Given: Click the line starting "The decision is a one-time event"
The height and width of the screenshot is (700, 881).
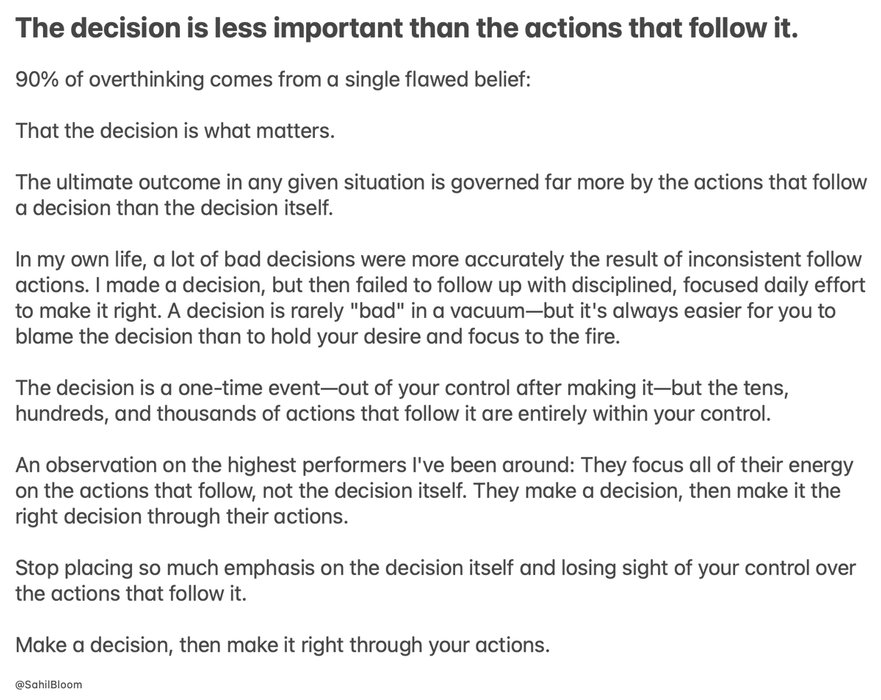Looking at the screenshot, I should coord(402,388).
